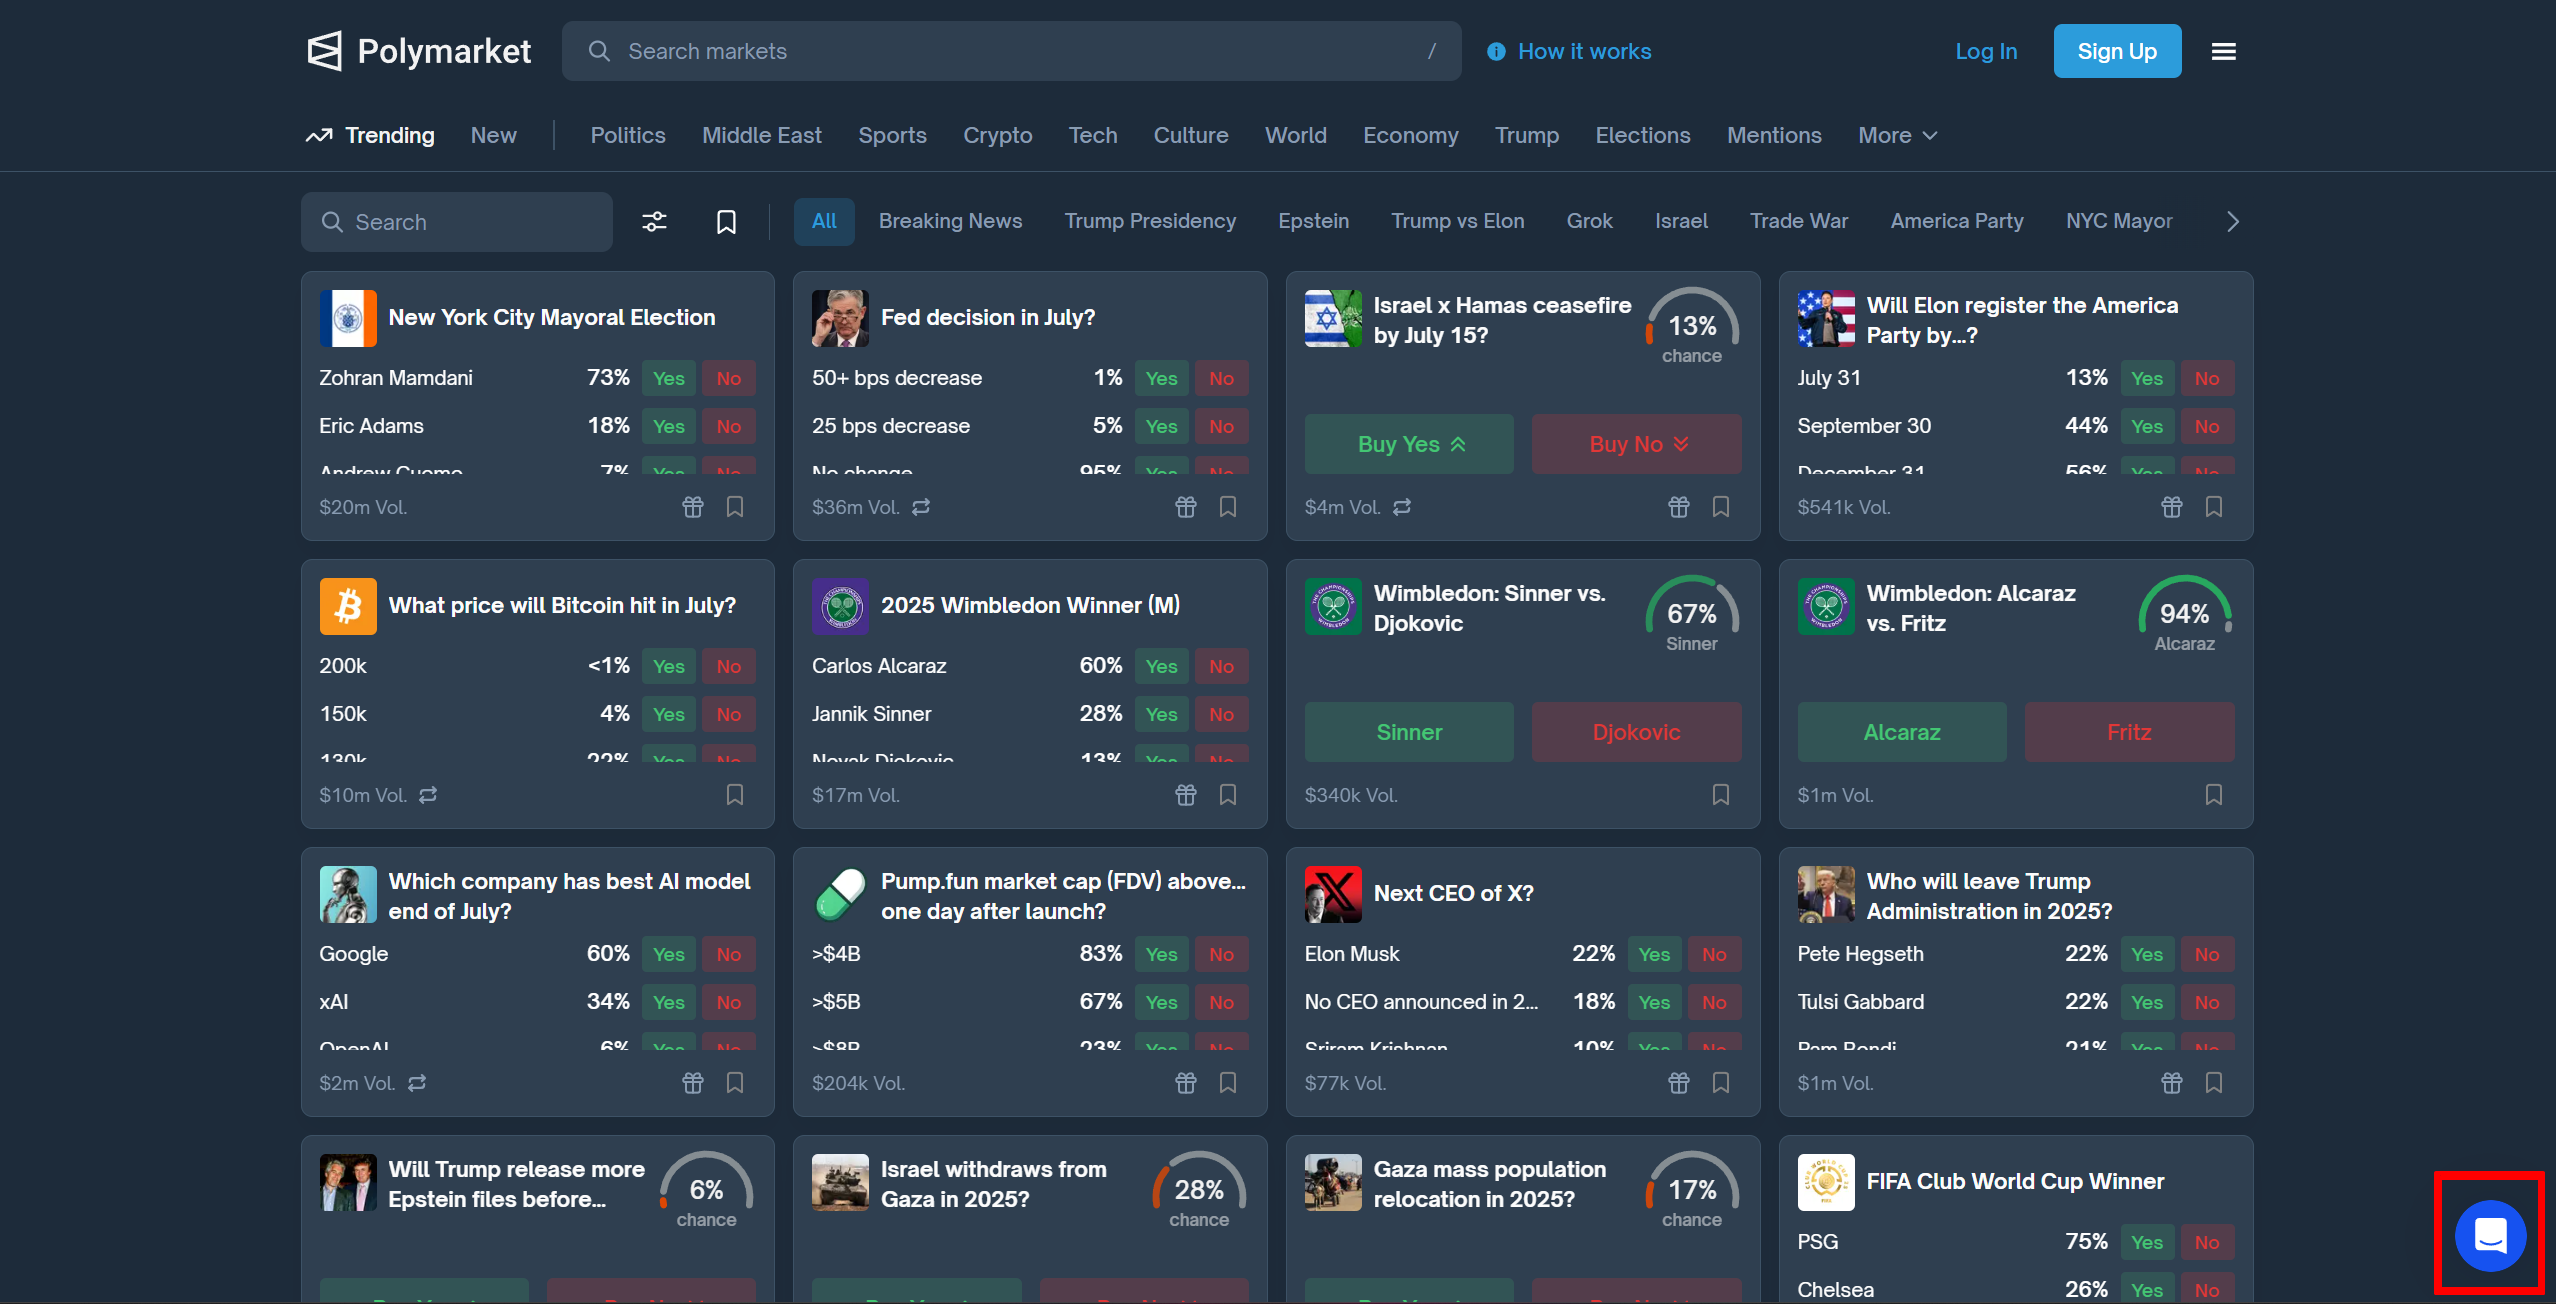
Task: Click the filter sliders icon next to Search
Action: [654, 221]
